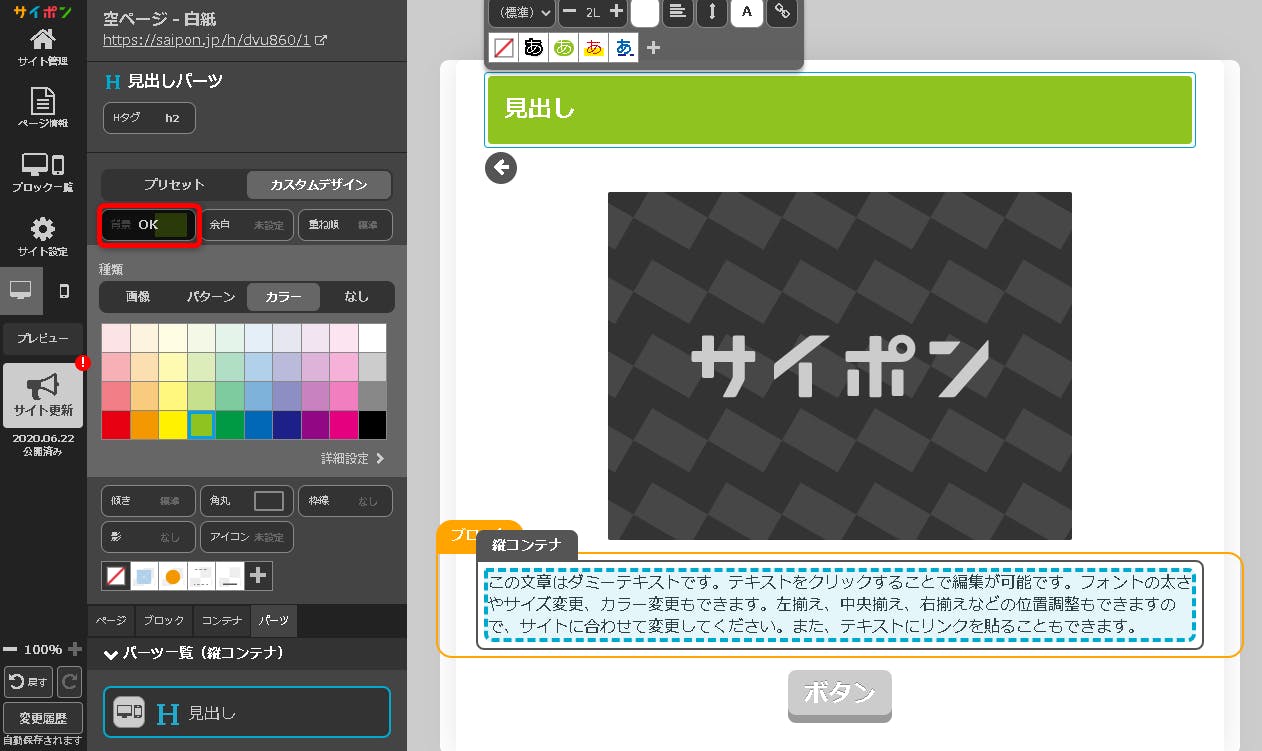Pick the bright yellow color swatch
Image resolution: width=1262 pixels, height=751 pixels.
click(172, 425)
